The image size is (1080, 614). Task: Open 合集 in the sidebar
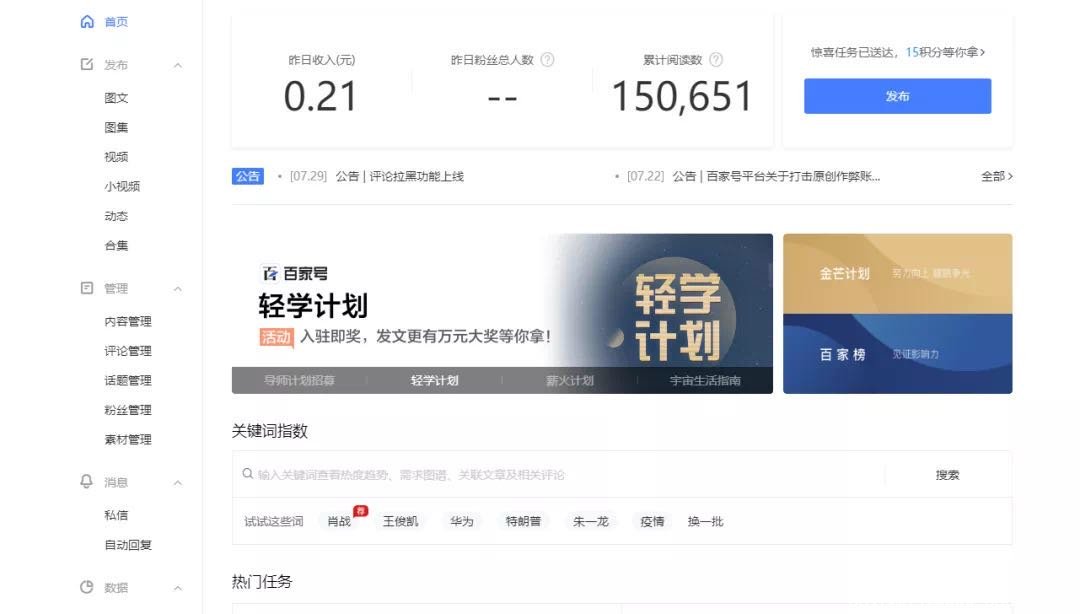[x=116, y=246]
